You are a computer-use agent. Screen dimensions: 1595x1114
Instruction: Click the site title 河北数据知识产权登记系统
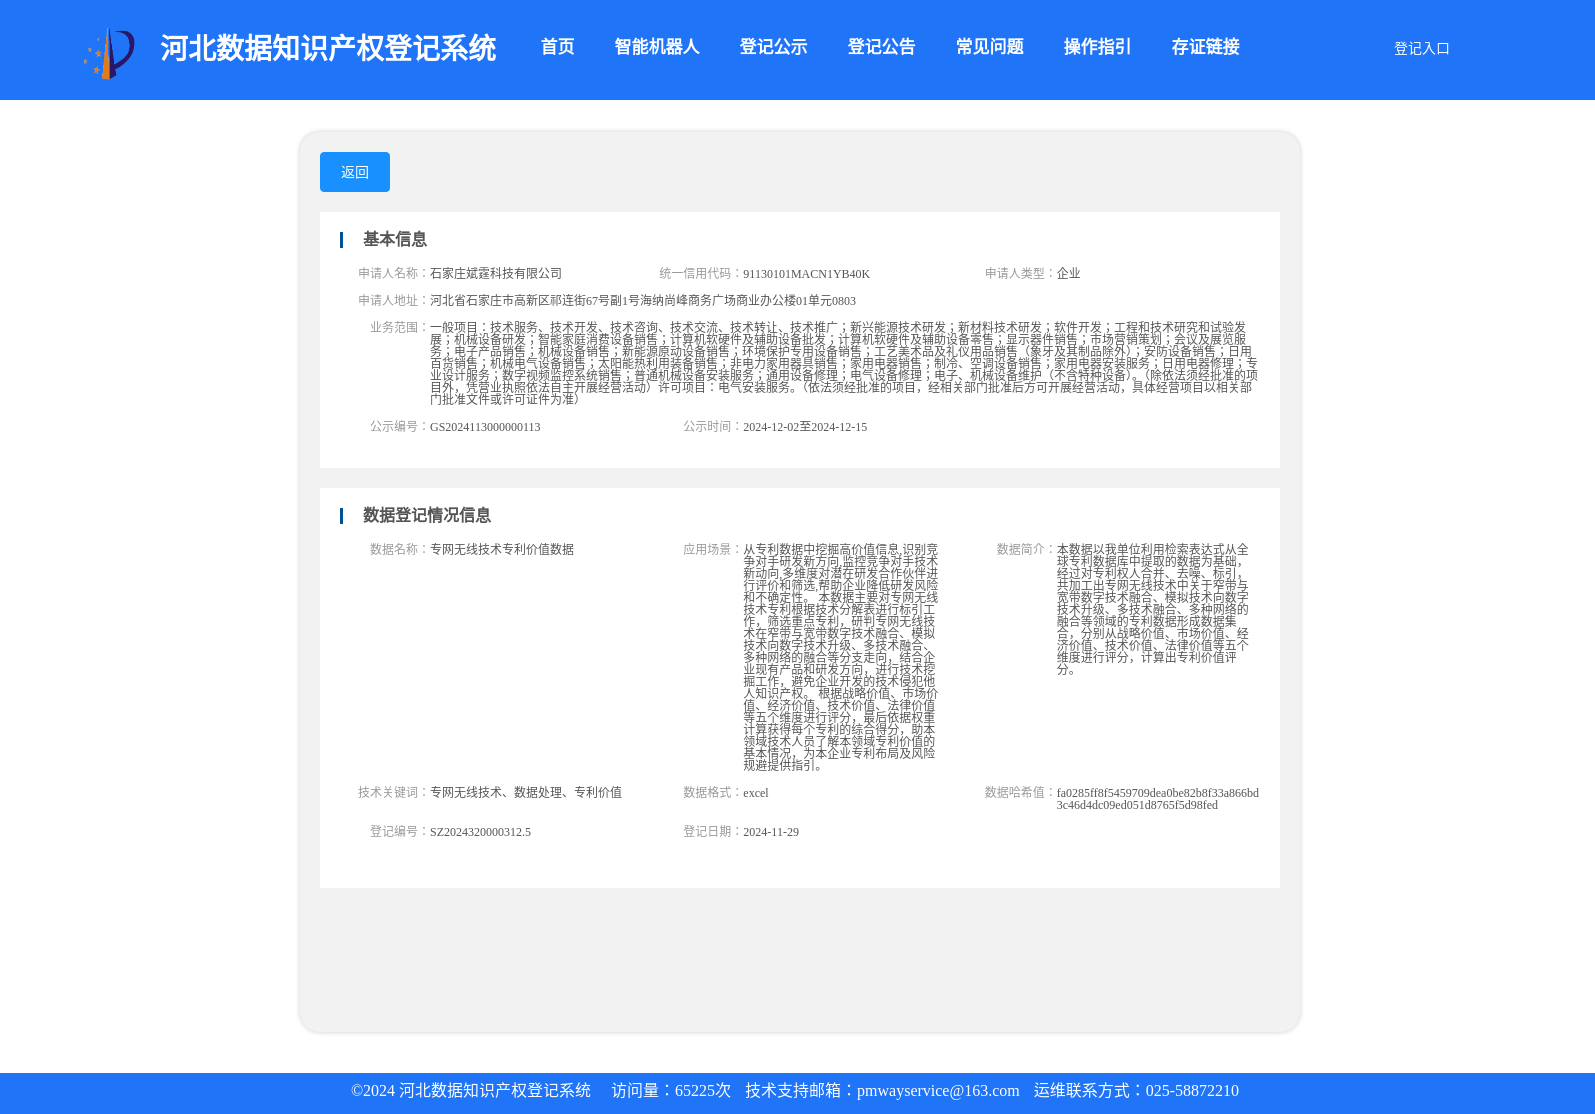click(328, 48)
